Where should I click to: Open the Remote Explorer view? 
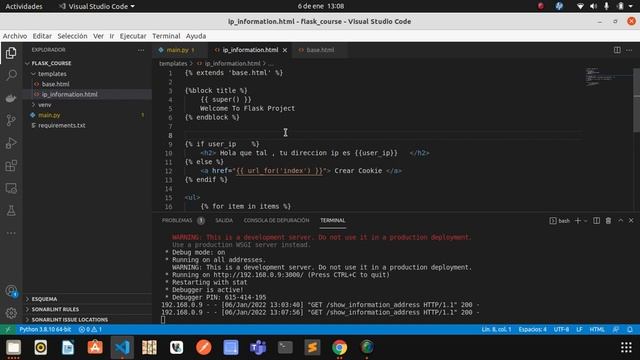tap(11, 188)
